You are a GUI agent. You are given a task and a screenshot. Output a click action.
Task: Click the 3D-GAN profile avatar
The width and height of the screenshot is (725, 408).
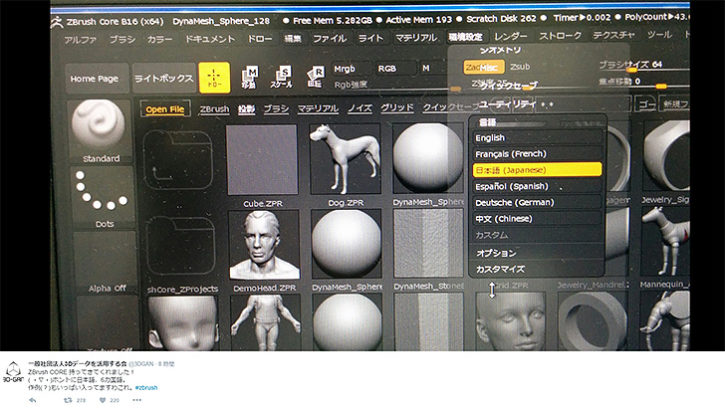[x=13, y=372]
